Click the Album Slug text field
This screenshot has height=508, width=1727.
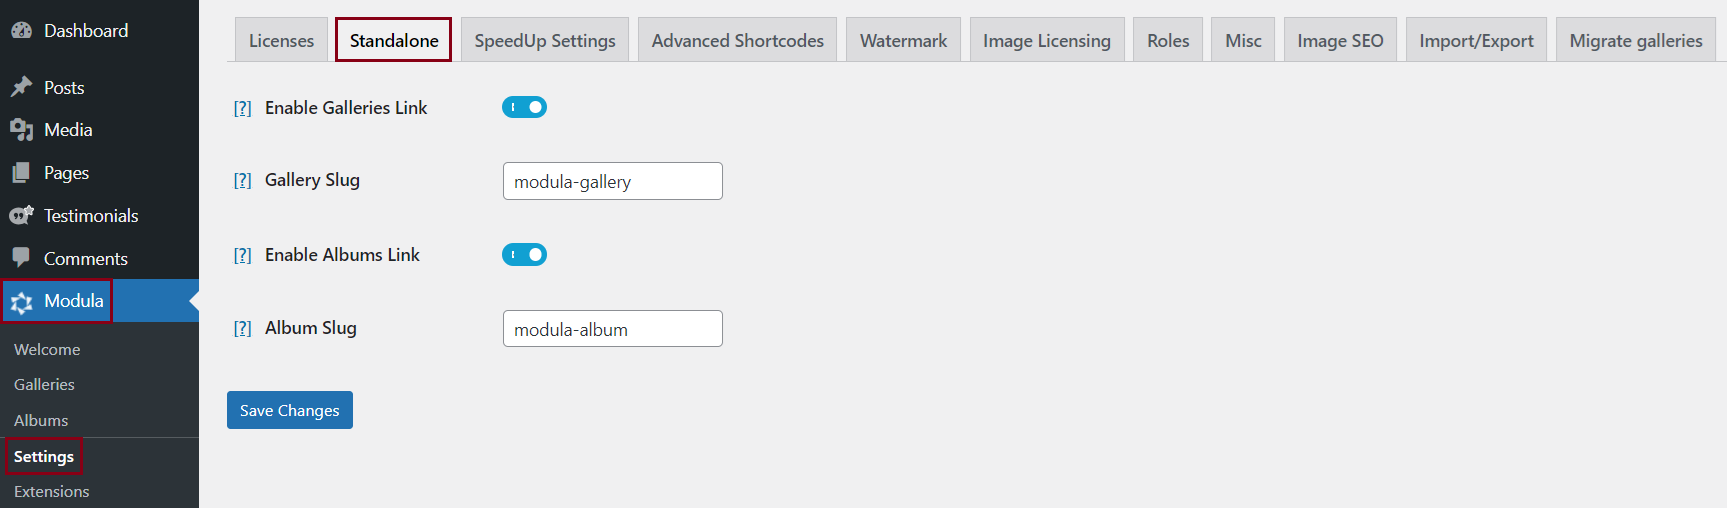pyautogui.click(x=612, y=329)
